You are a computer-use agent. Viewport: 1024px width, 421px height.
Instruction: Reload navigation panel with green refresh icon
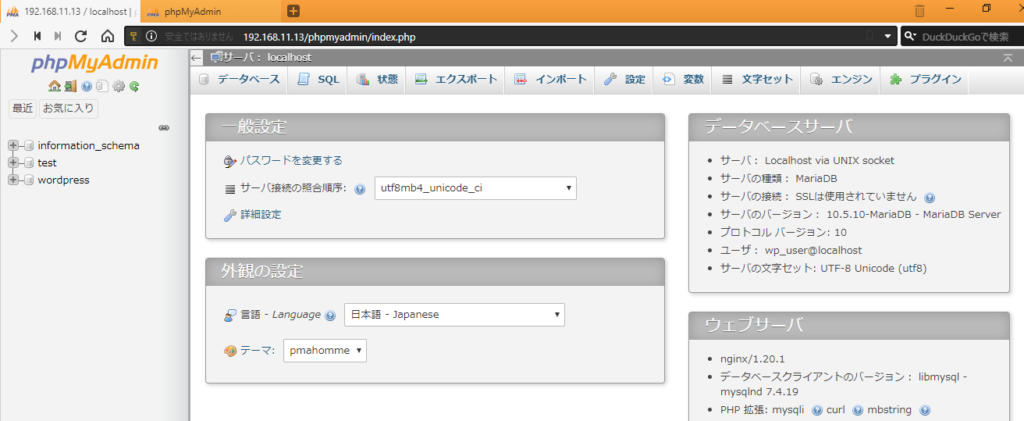click(133, 86)
